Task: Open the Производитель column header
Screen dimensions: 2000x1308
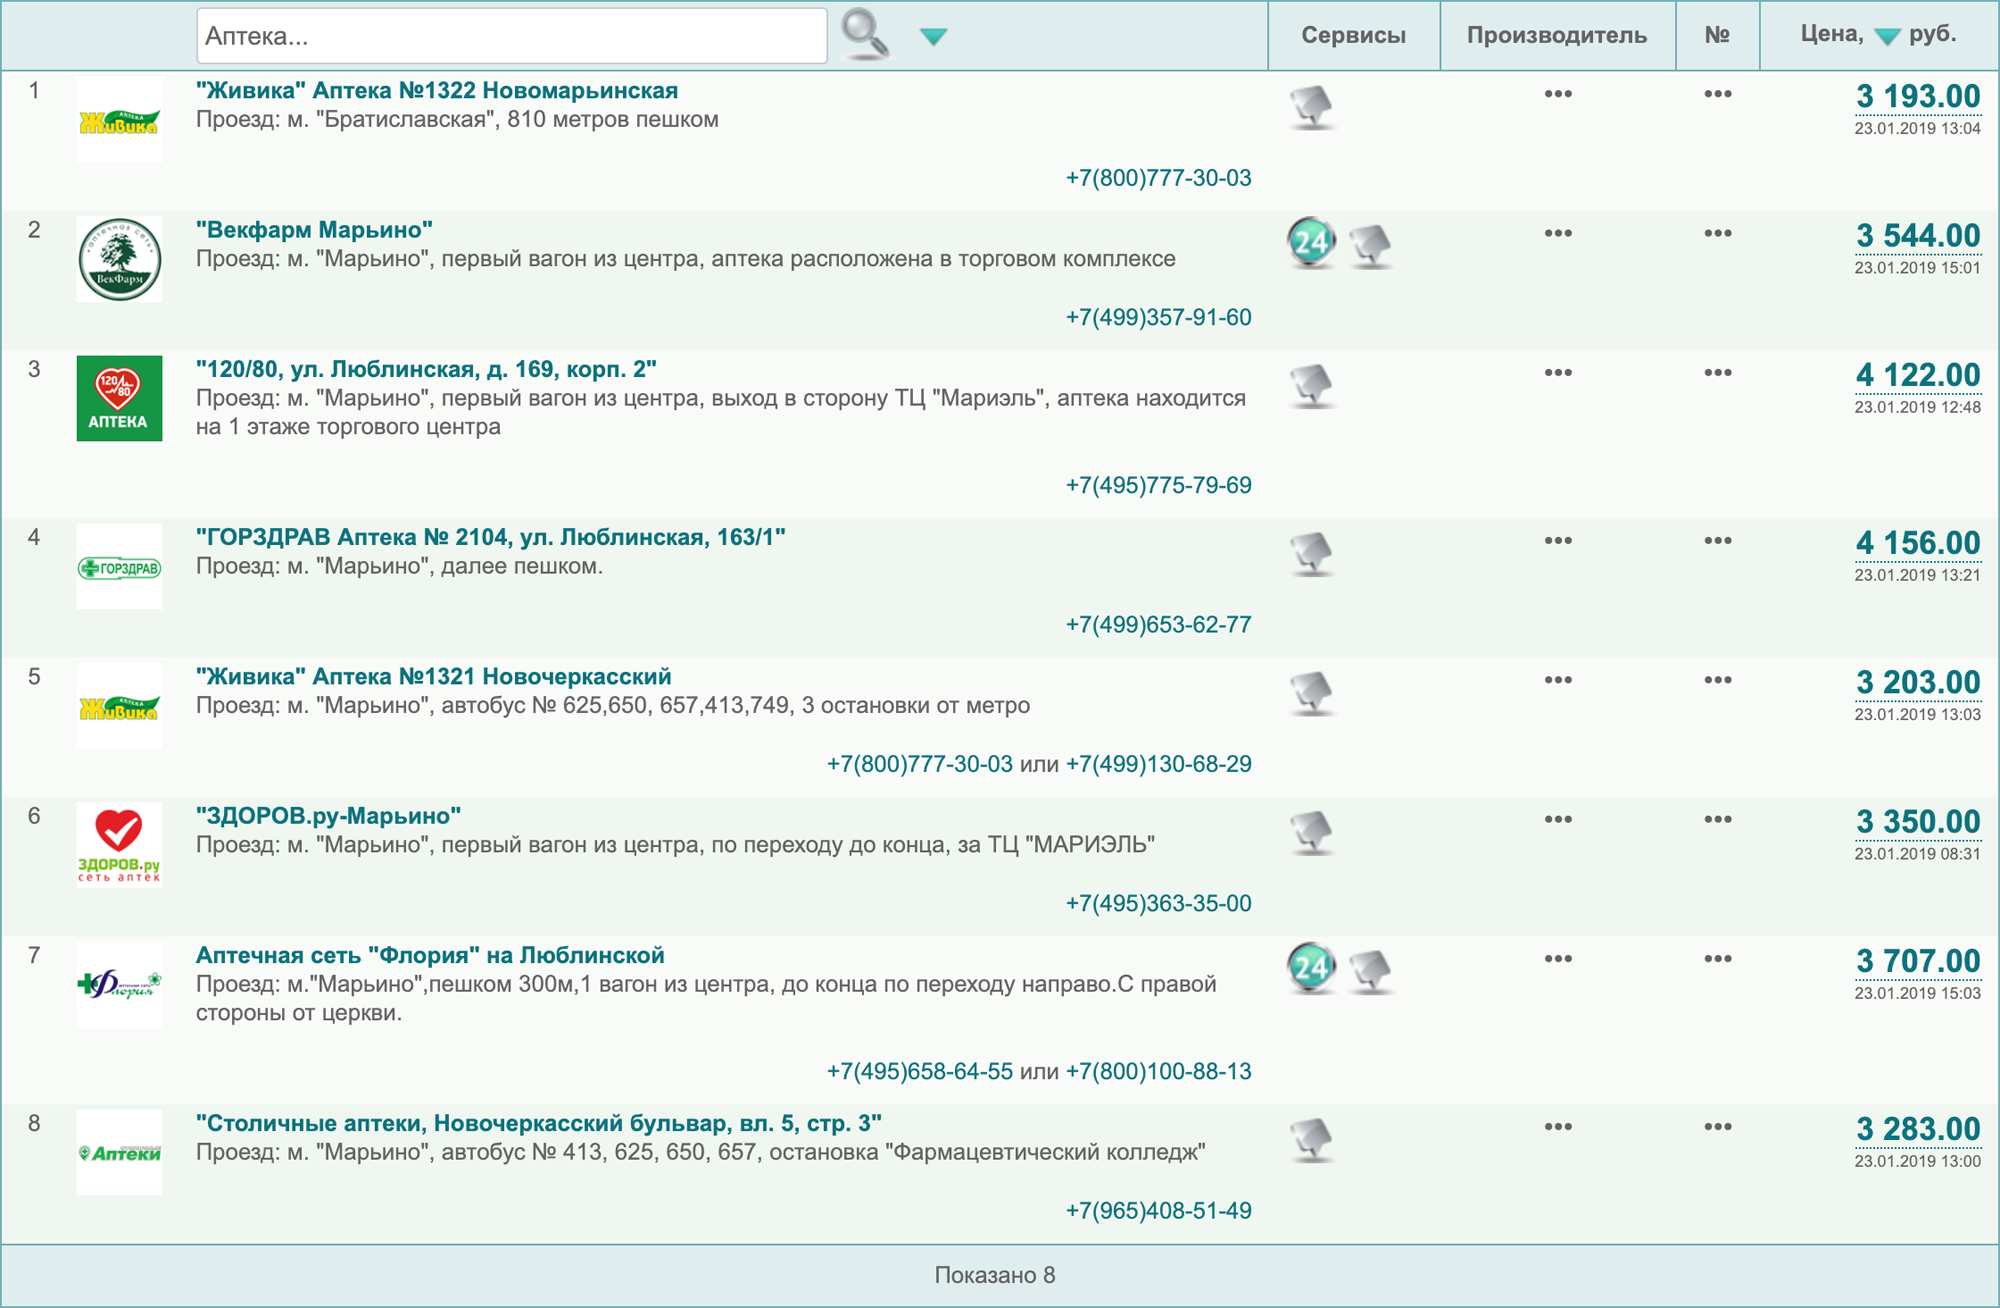Action: click(x=1557, y=35)
